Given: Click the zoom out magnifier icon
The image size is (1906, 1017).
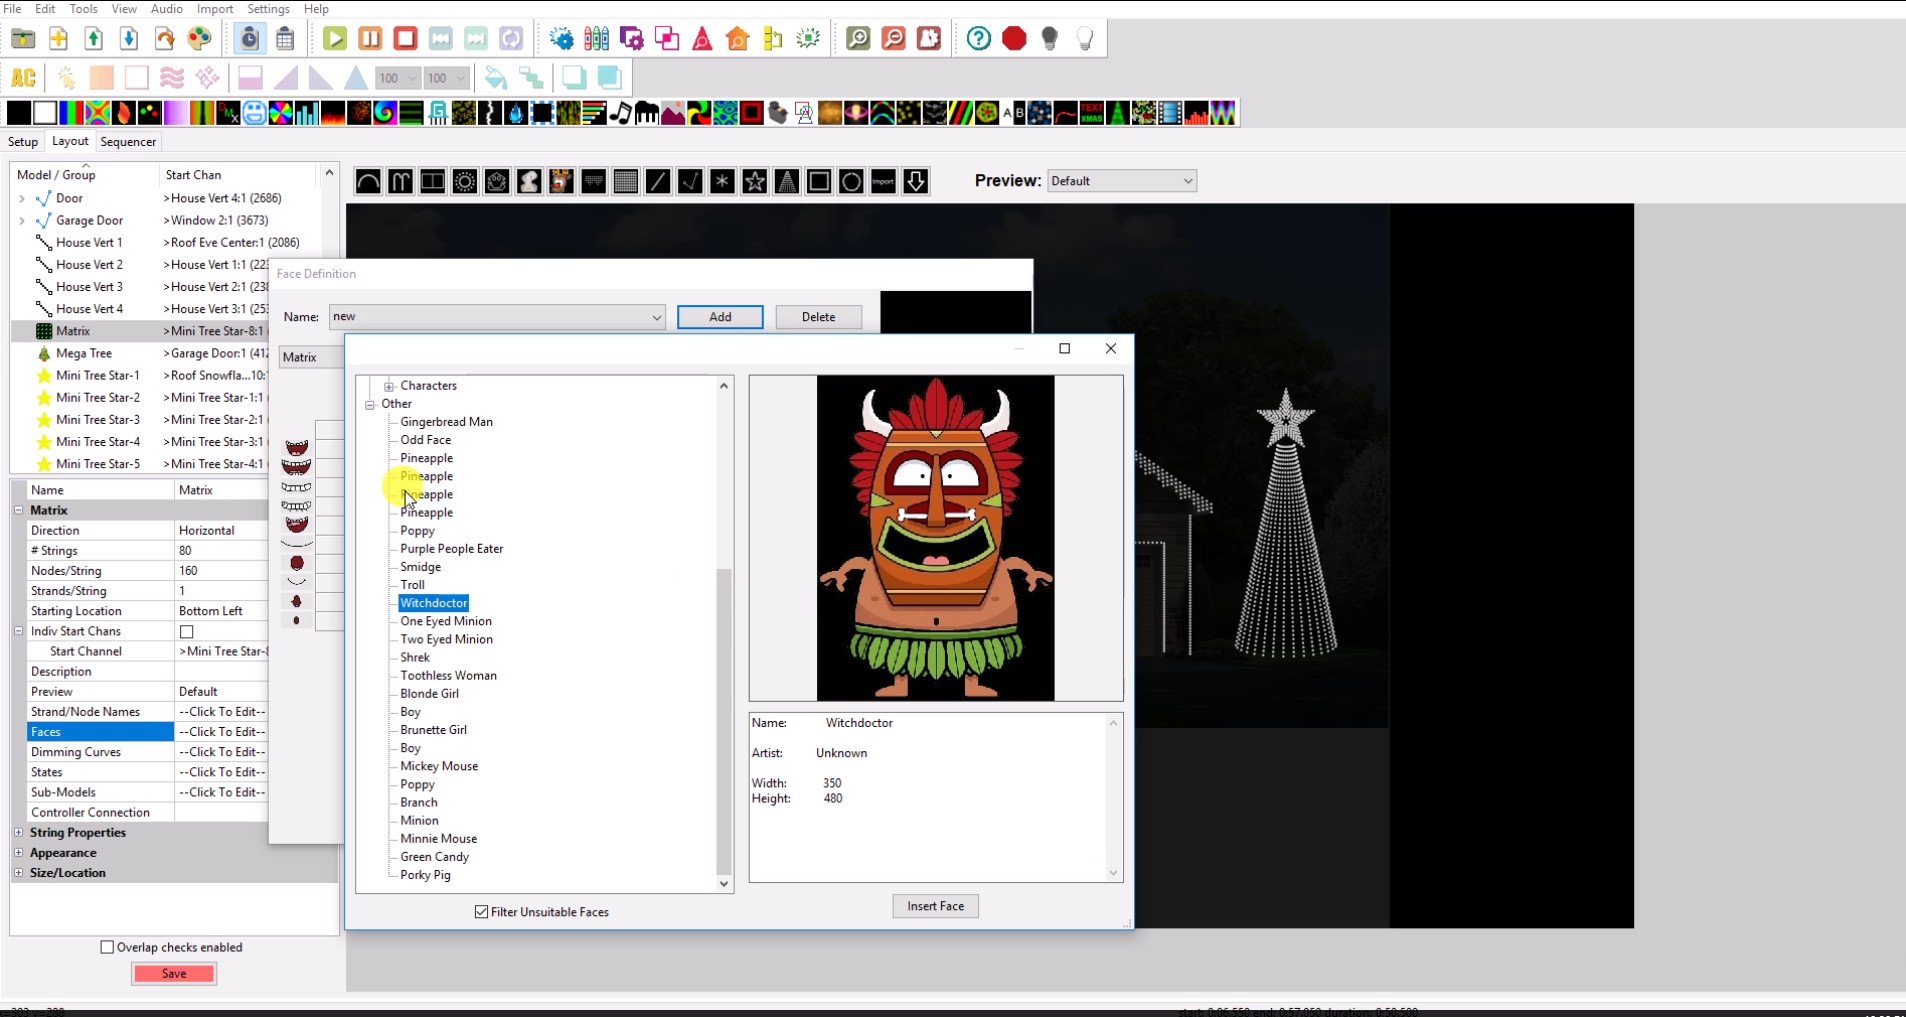Looking at the screenshot, I should pyautogui.click(x=893, y=39).
